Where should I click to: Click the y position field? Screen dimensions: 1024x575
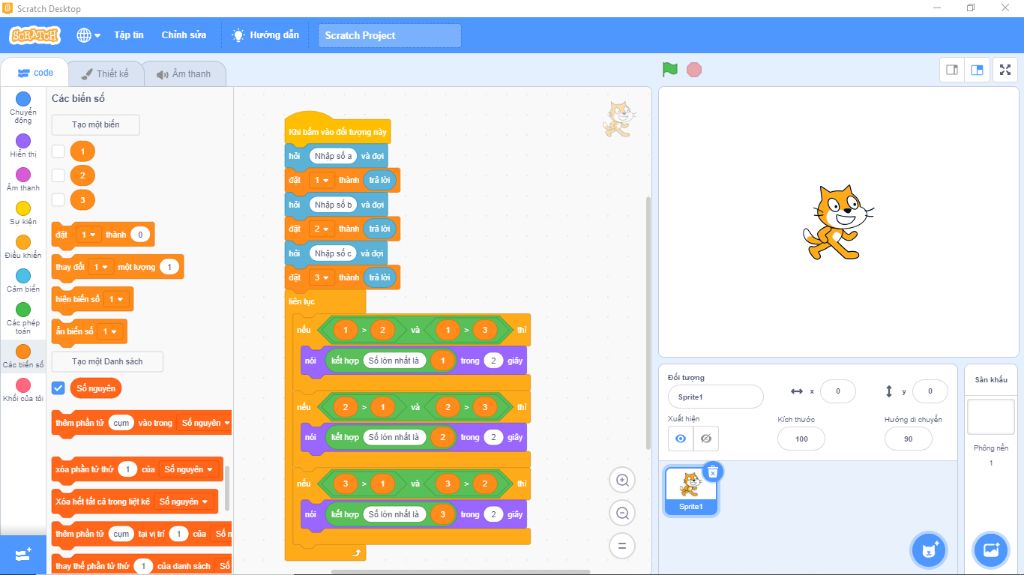[x=930, y=391]
